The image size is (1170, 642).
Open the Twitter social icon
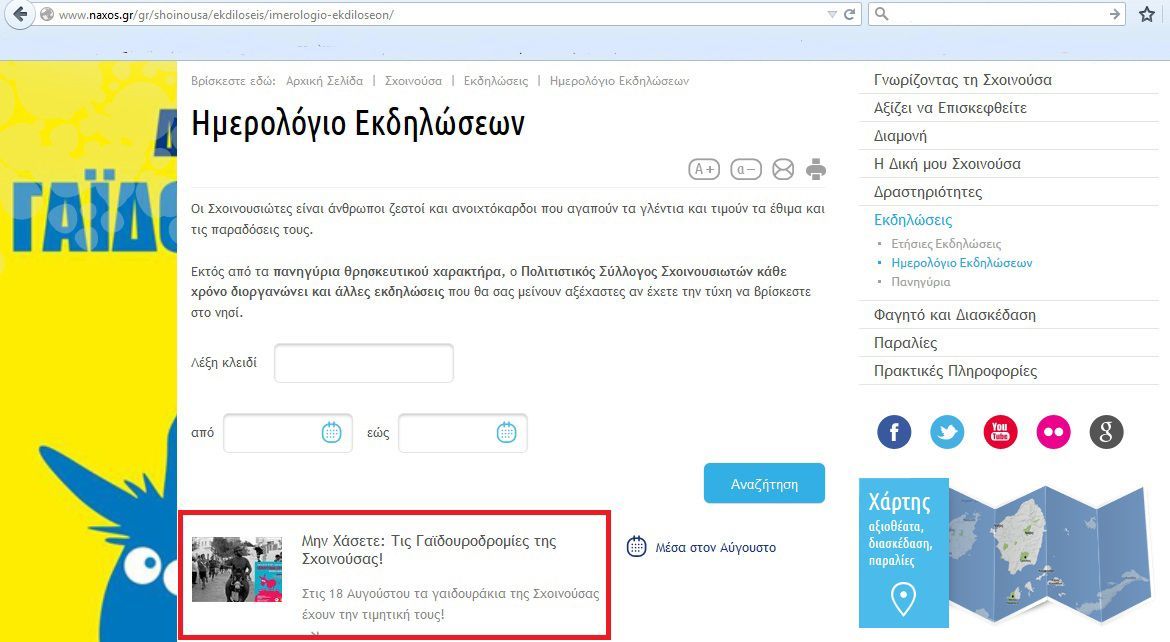click(x=947, y=432)
